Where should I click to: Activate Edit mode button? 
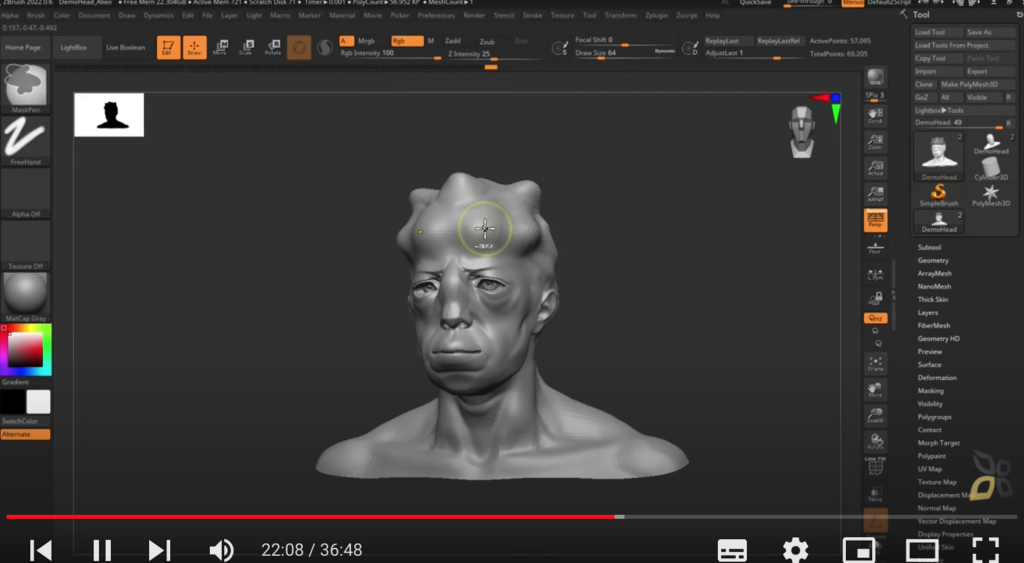pos(168,48)
